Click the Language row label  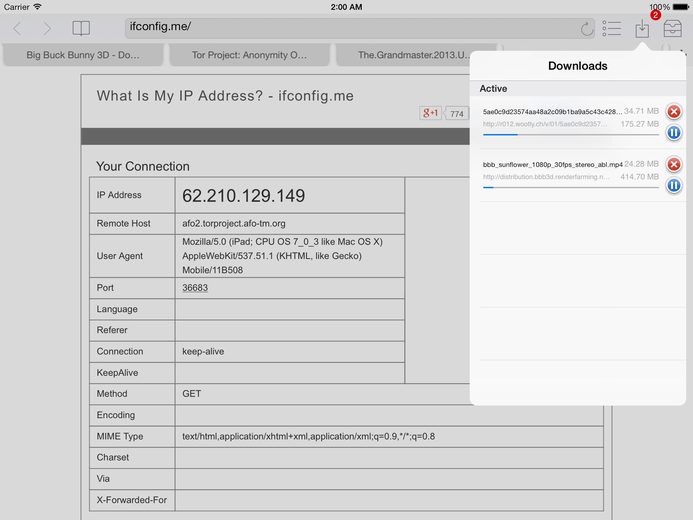click(x=117, y=309)
